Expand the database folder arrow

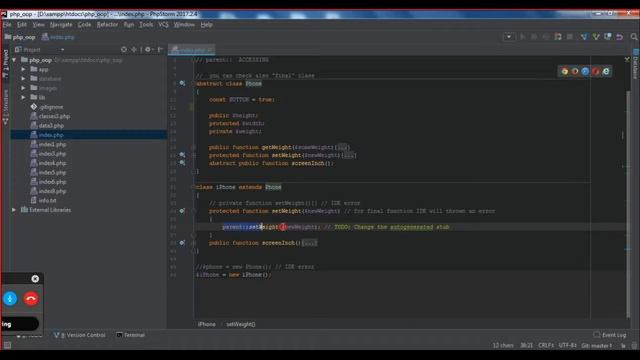pos(23,79)
